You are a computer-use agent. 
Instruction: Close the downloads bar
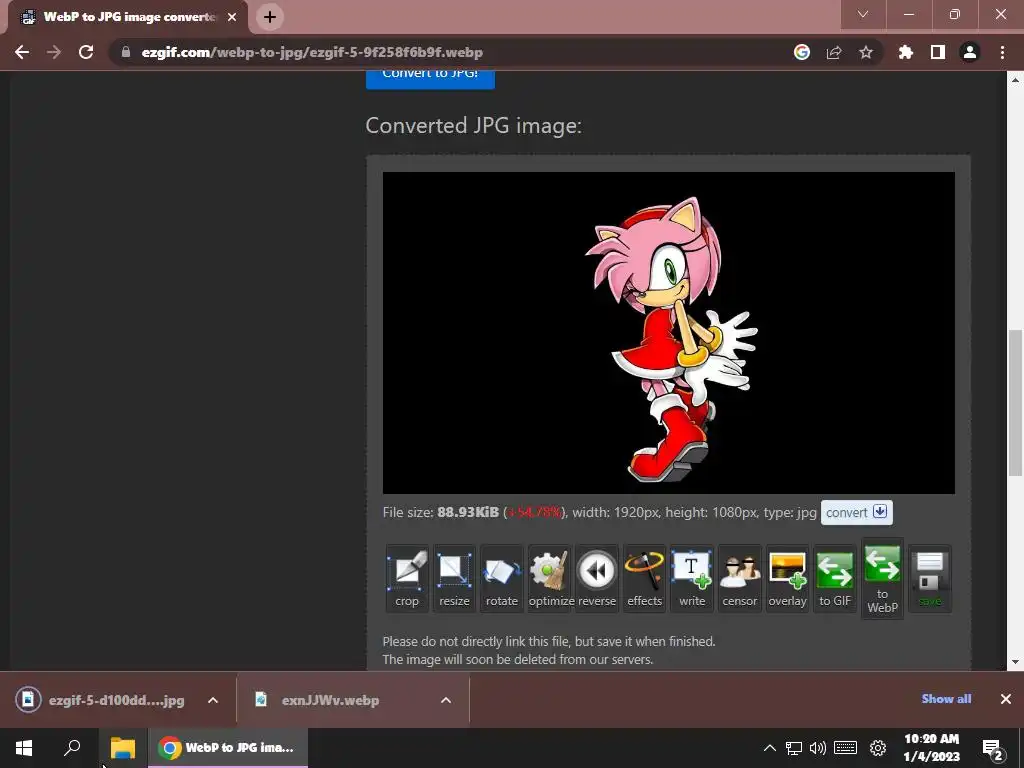1006,699
